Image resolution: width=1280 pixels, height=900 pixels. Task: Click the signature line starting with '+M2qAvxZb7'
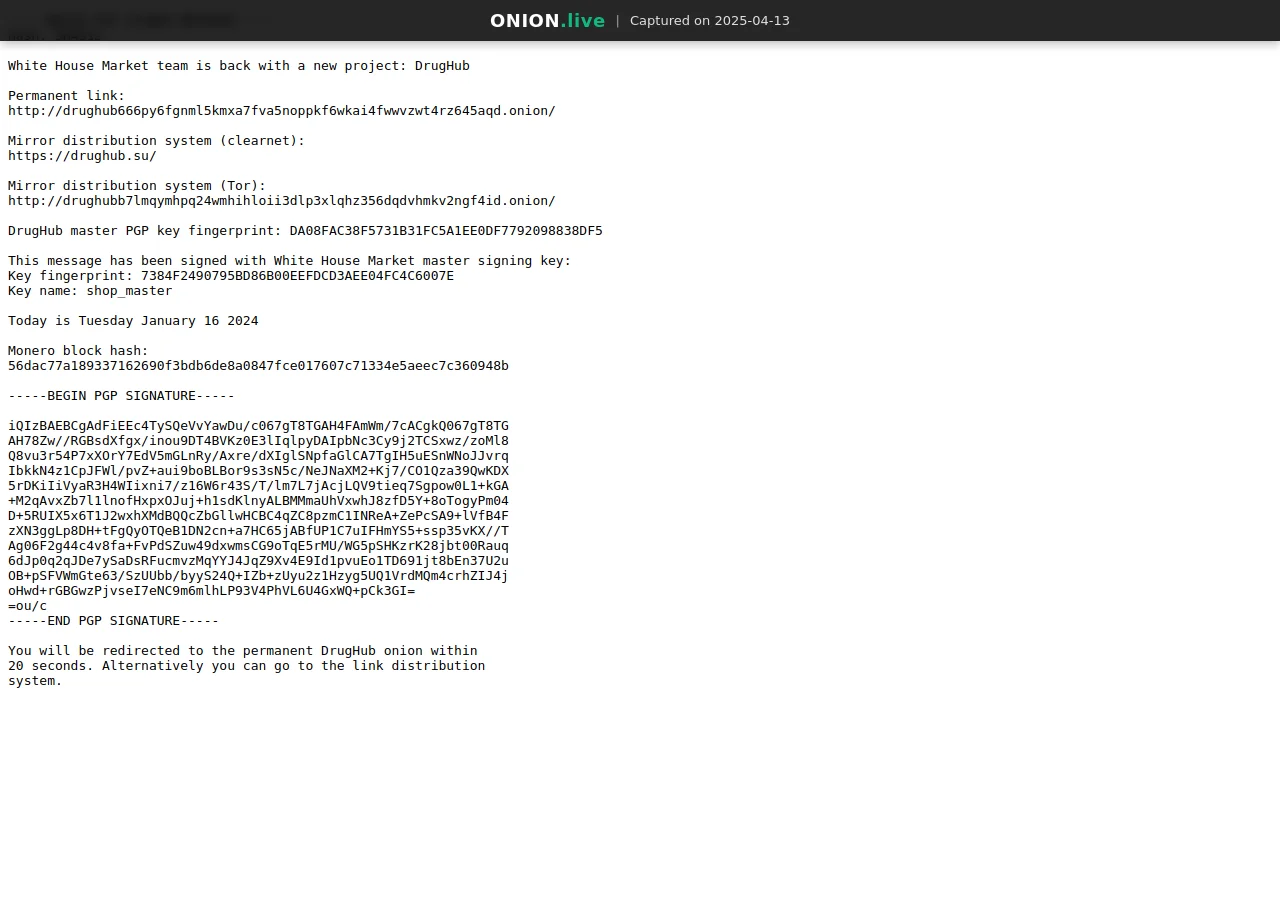[258, 501]
